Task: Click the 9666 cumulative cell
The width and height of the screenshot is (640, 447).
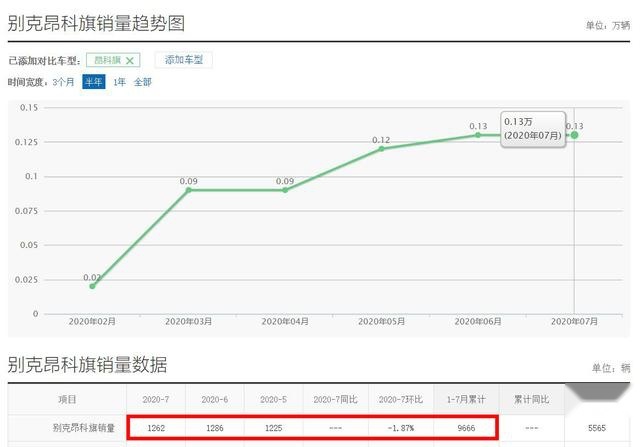Action: click(x=466, y=428)
